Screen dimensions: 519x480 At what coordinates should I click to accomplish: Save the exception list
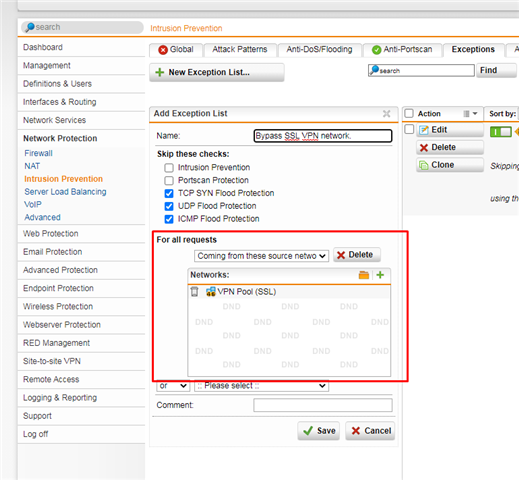[319, 431]
